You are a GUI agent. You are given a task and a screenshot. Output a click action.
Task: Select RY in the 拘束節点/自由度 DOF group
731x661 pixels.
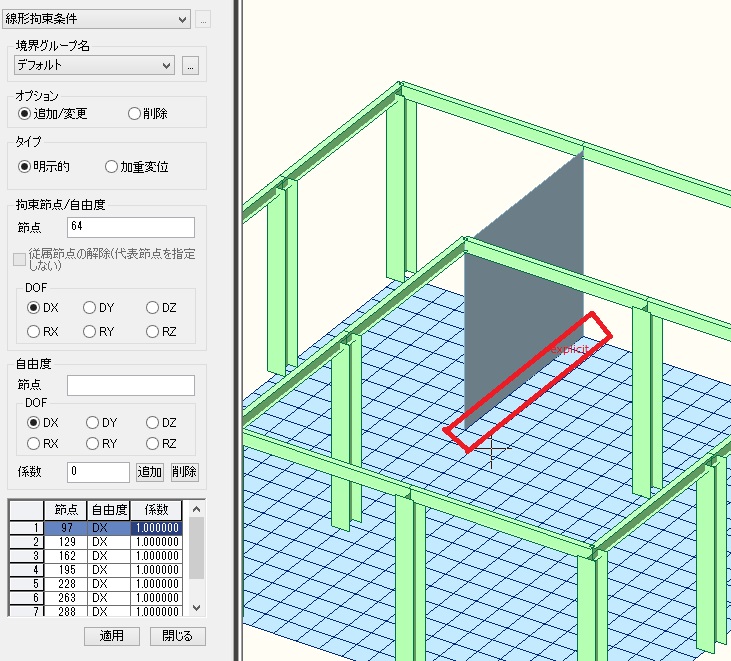click(91, 331)
